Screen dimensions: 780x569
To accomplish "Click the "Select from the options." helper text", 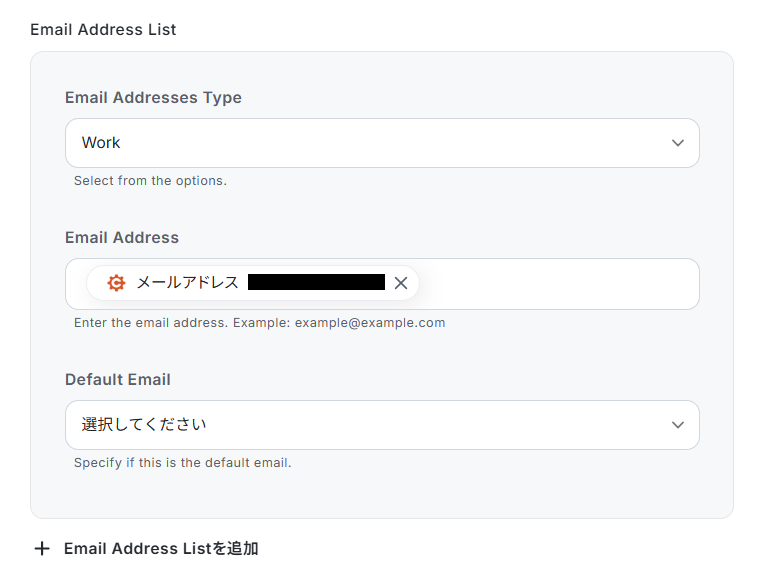I will pos(150,181).
